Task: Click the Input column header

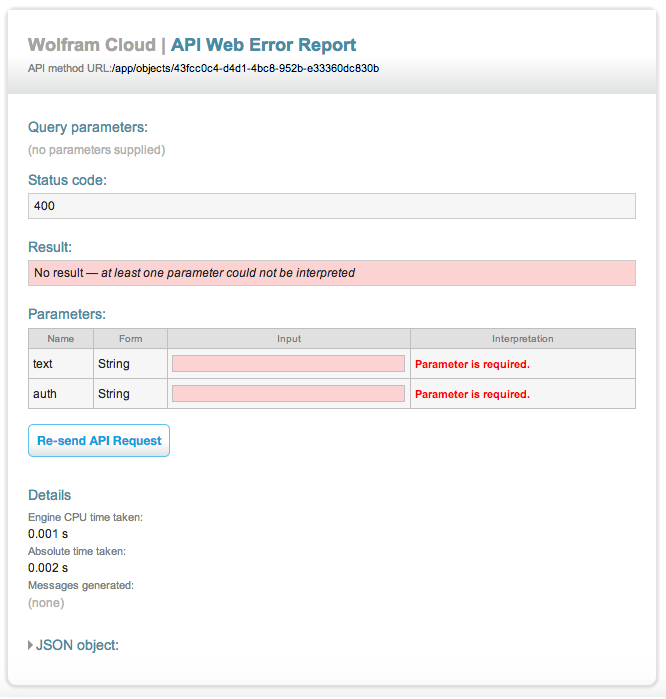Action: coord(289,339)
